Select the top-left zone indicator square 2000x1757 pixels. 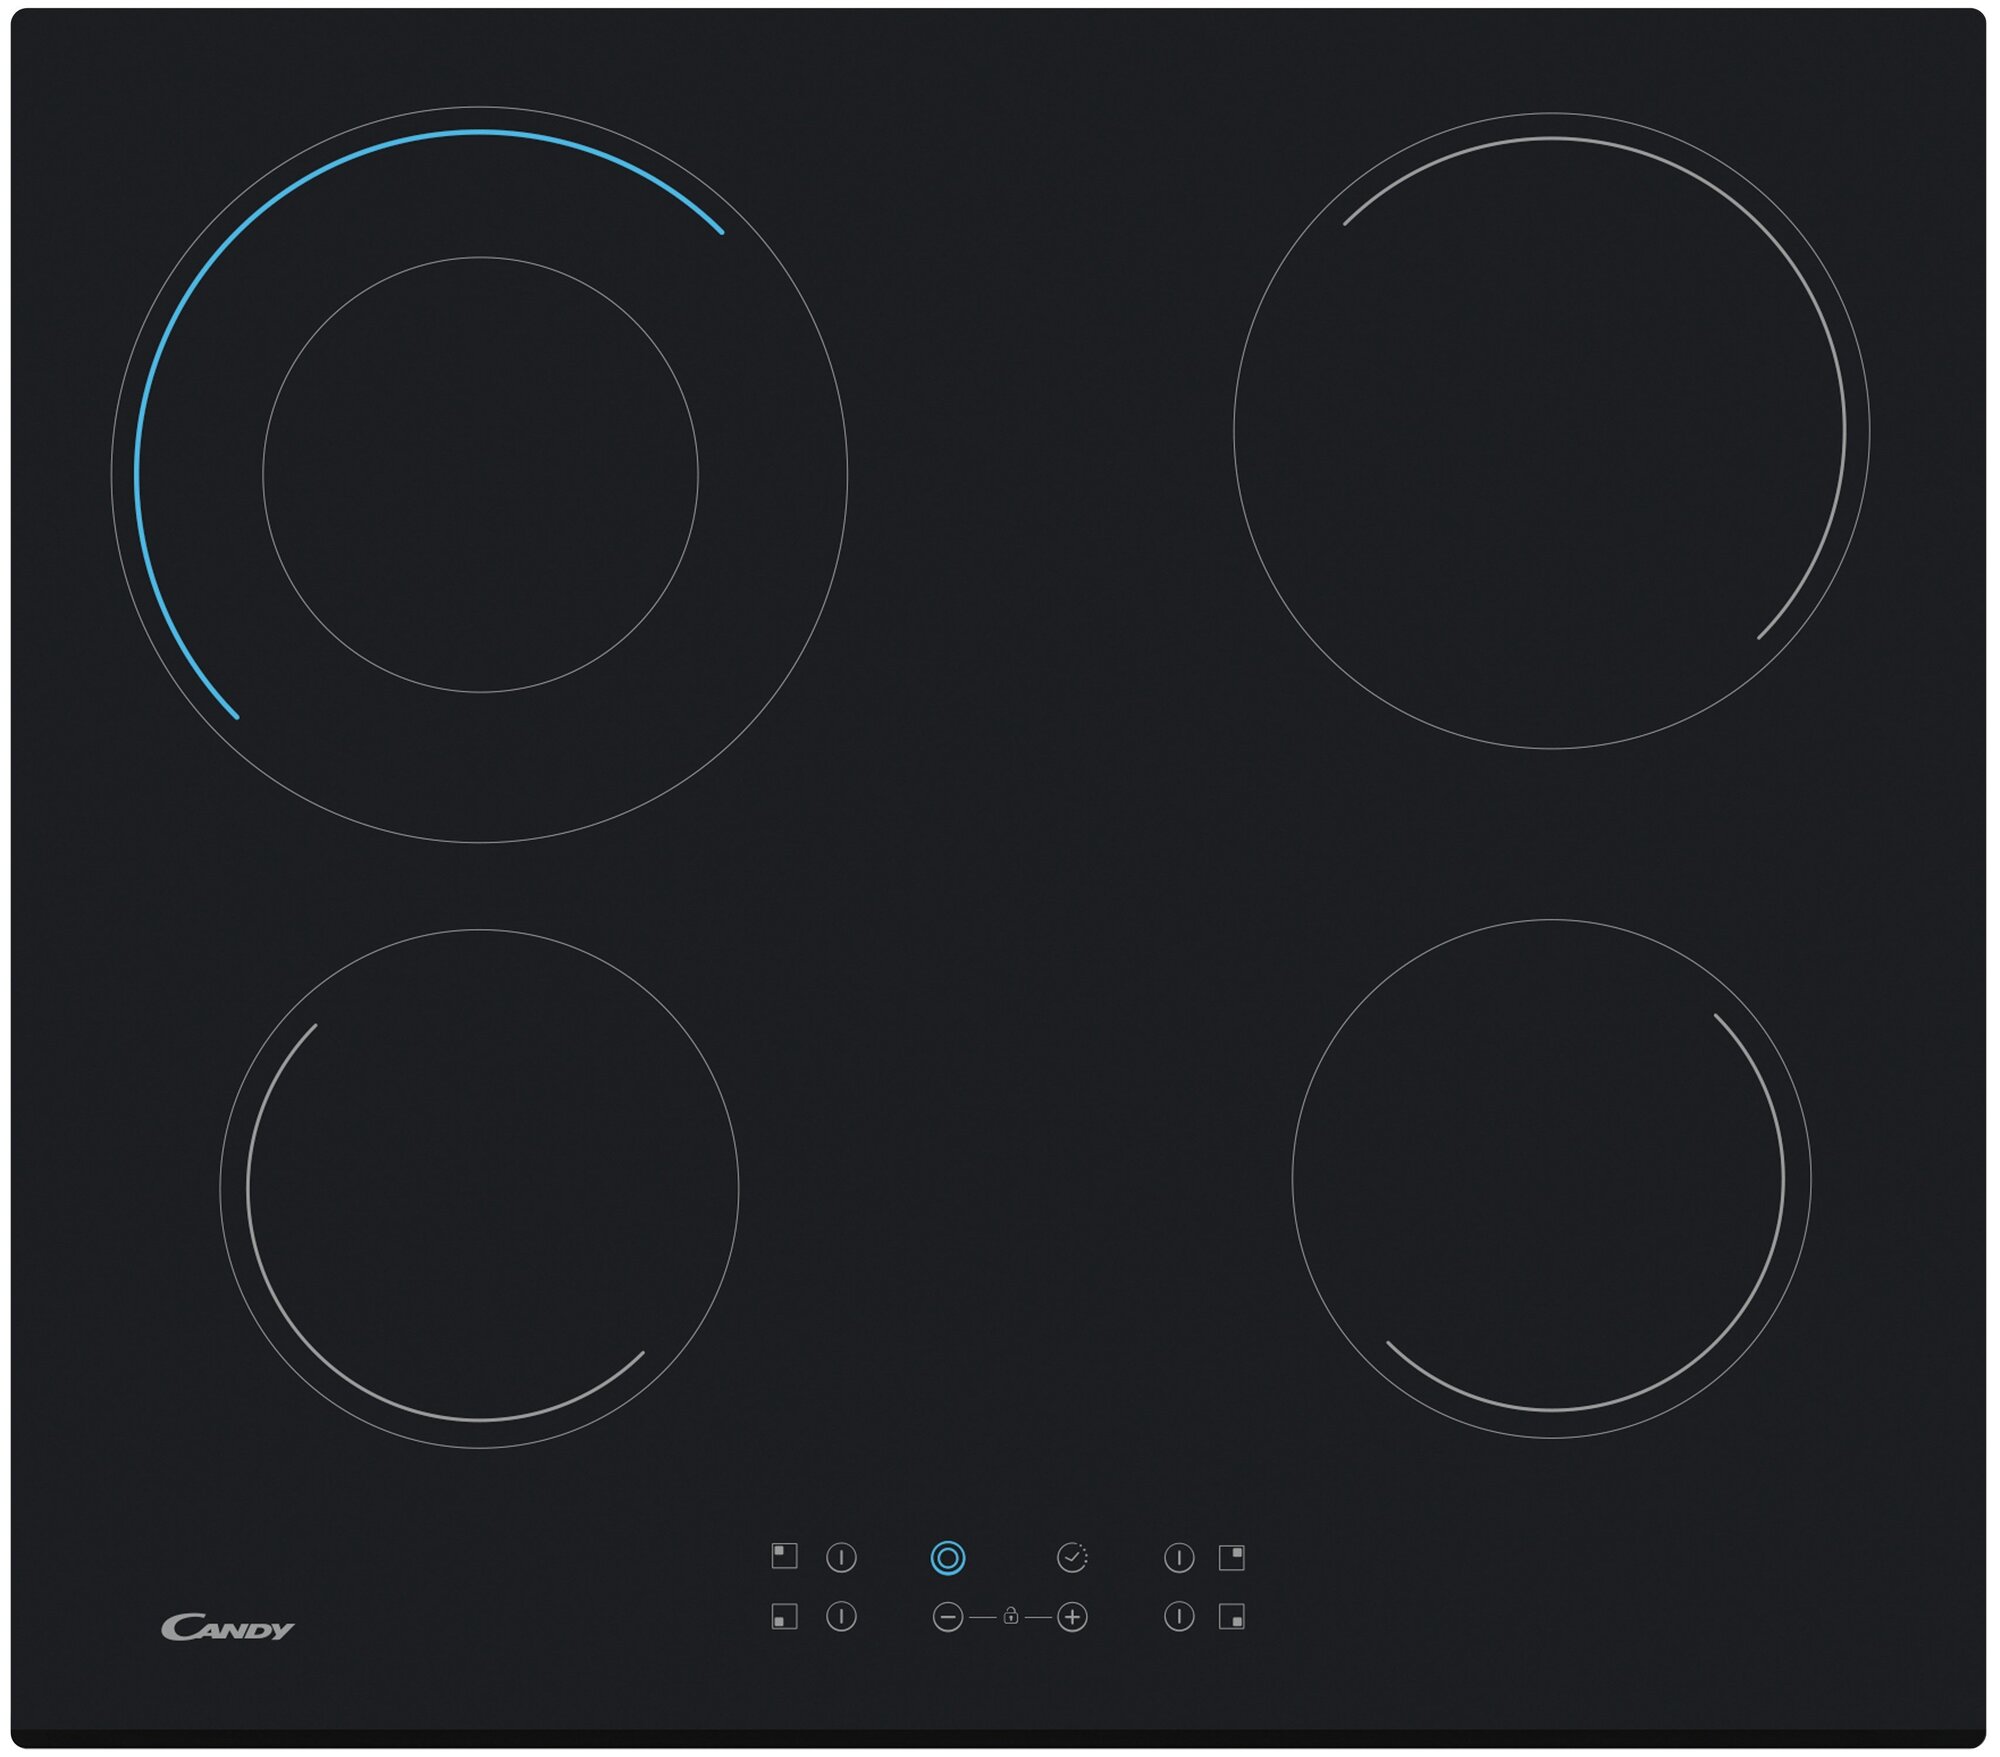coord(785,1556)
